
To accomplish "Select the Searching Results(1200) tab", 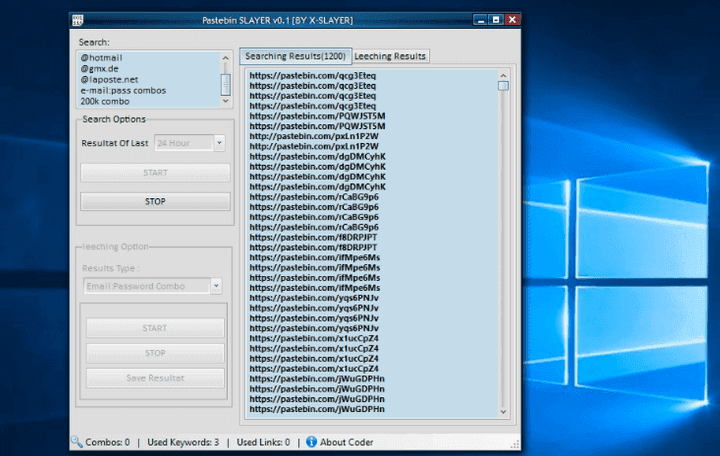I will tap(295, 56).
